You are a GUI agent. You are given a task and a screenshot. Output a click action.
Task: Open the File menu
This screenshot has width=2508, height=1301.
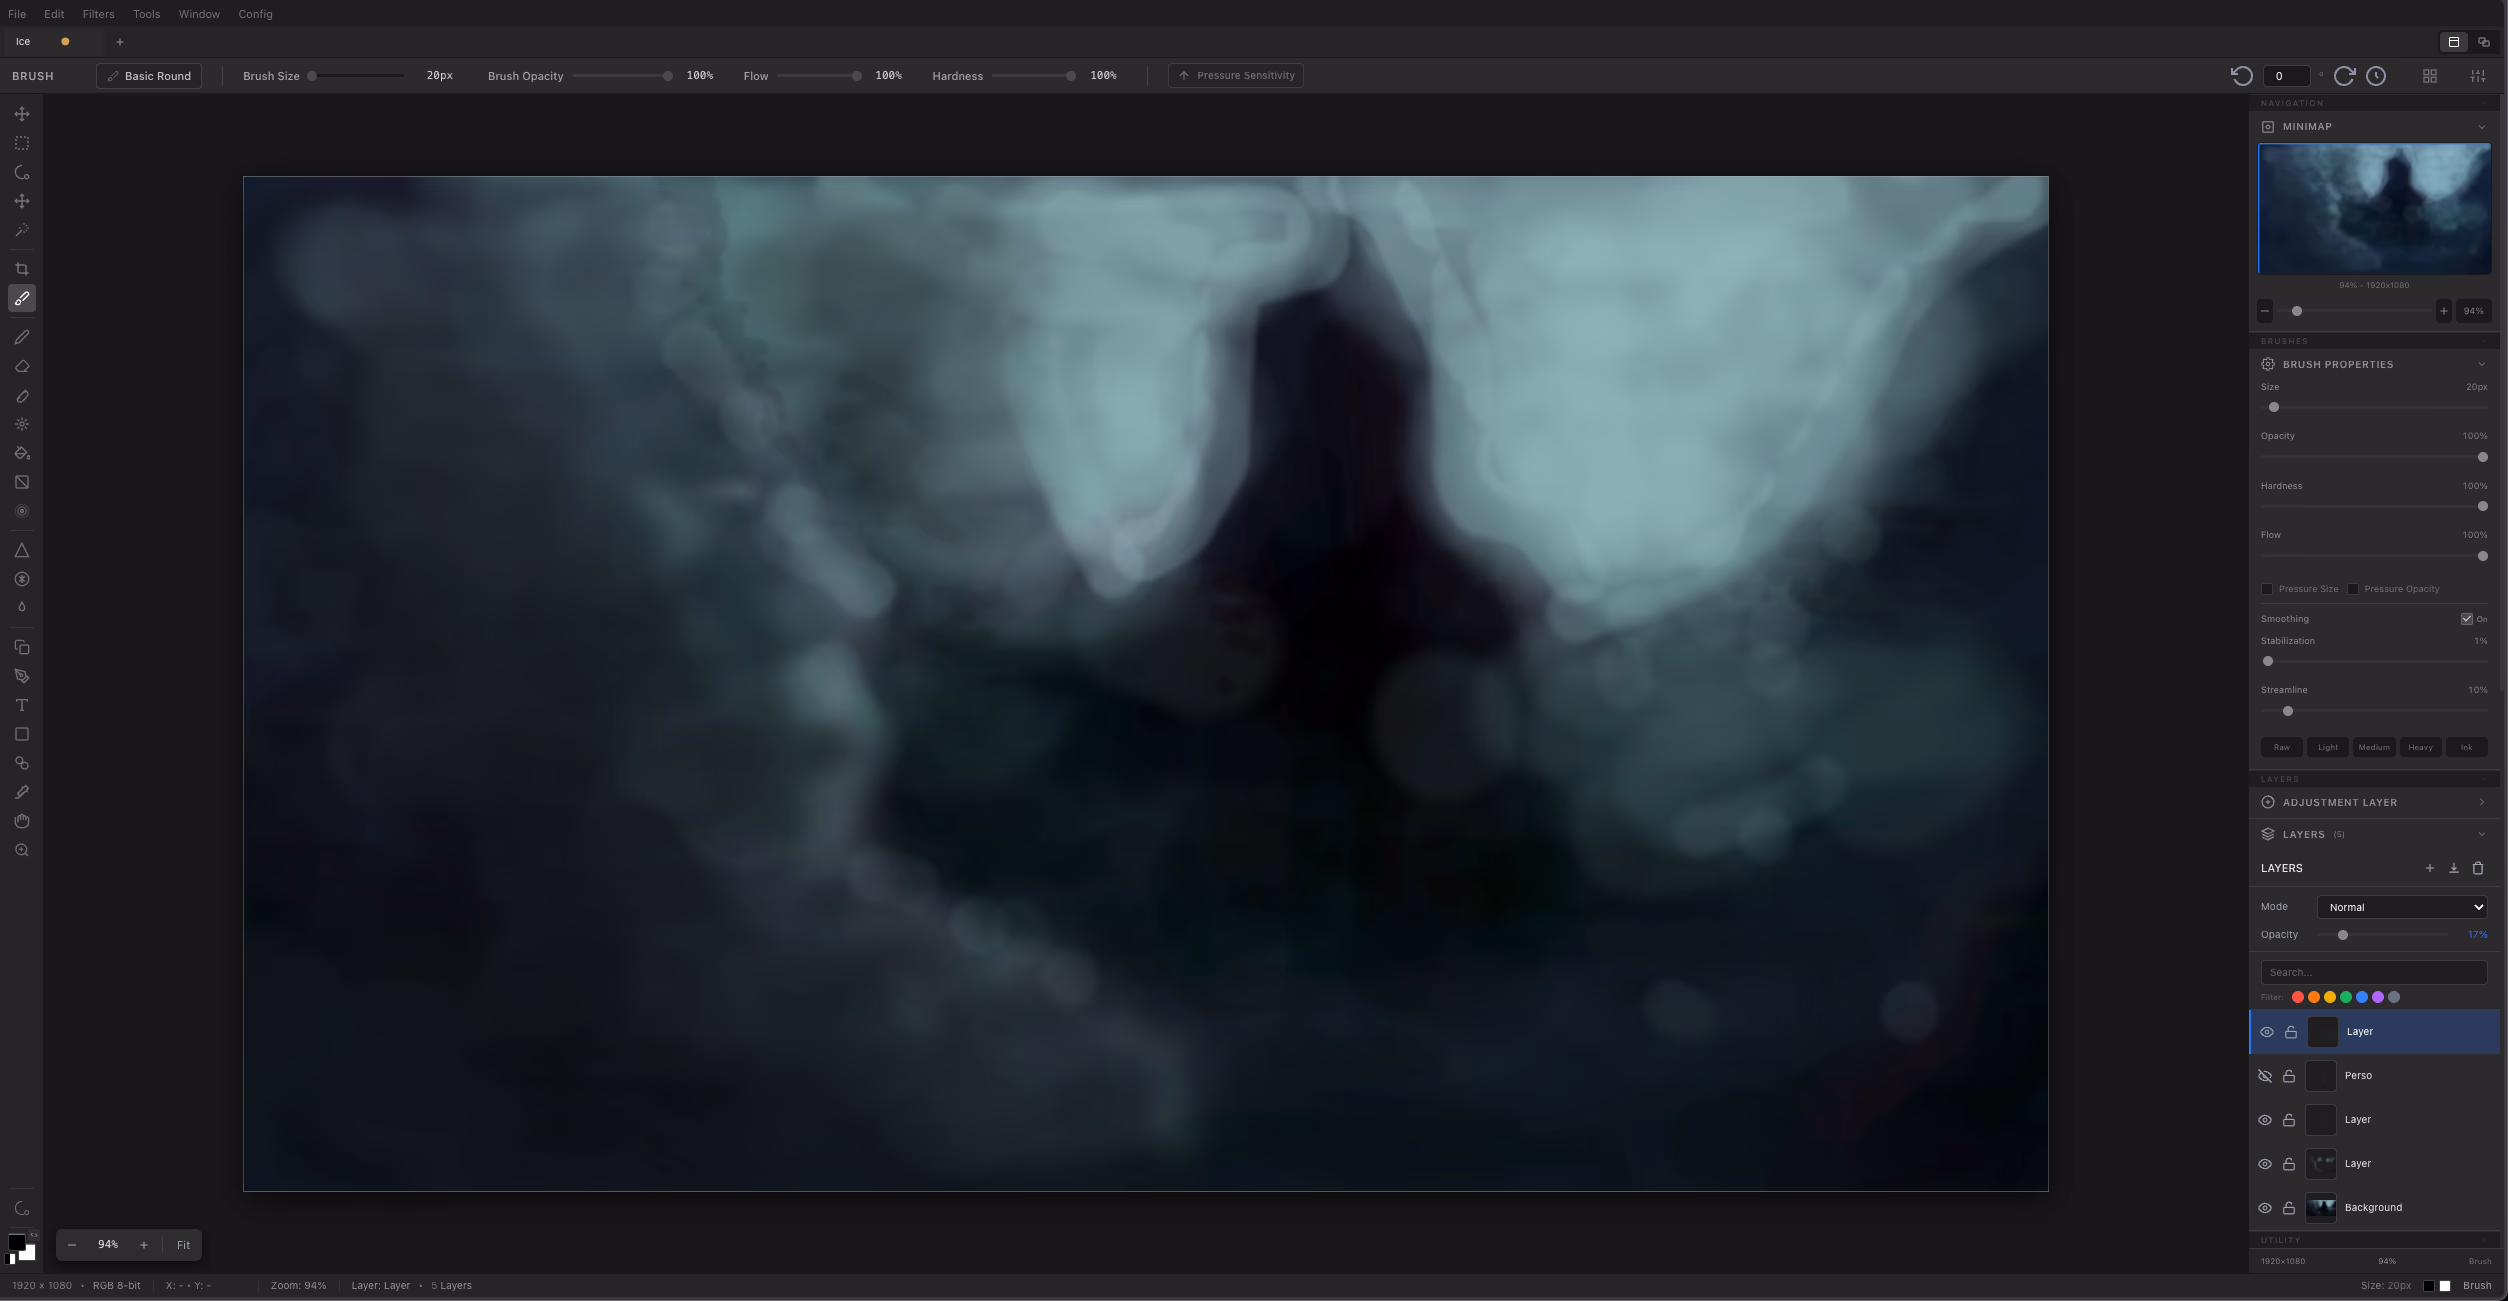pyautogui.click(x=17, y=14)
